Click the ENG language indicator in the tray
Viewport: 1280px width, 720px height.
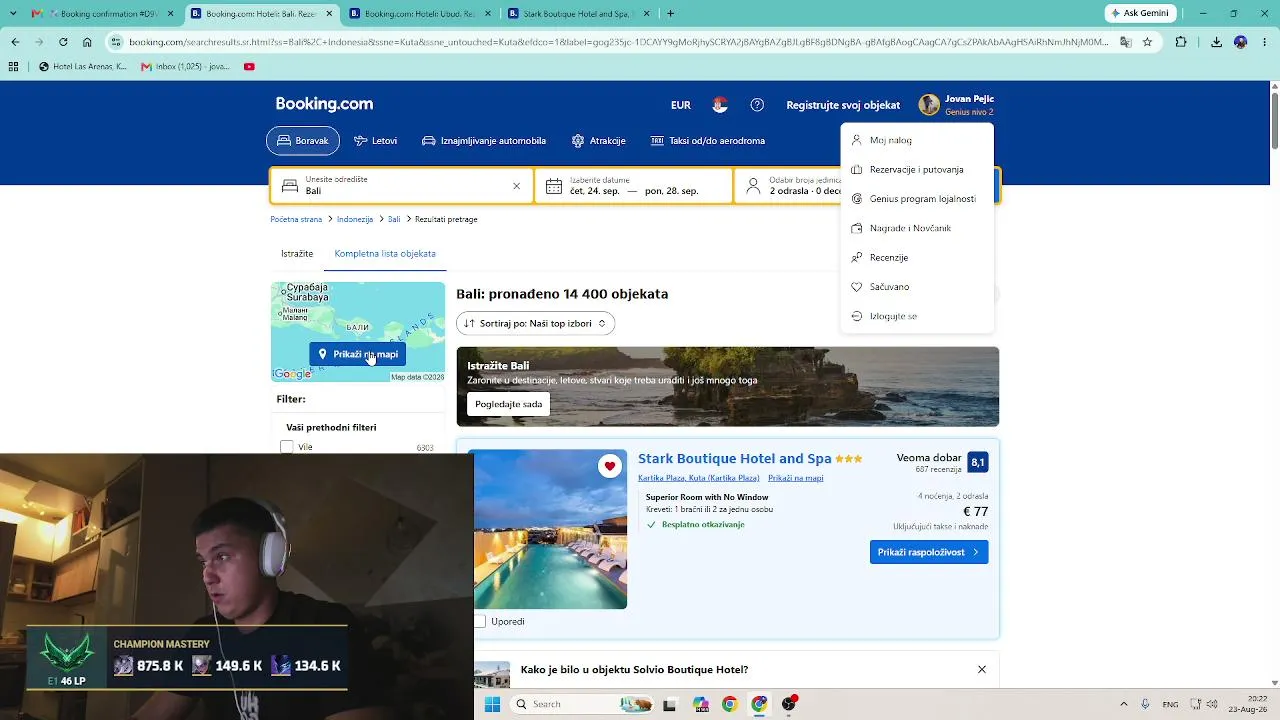(1172, 704)
